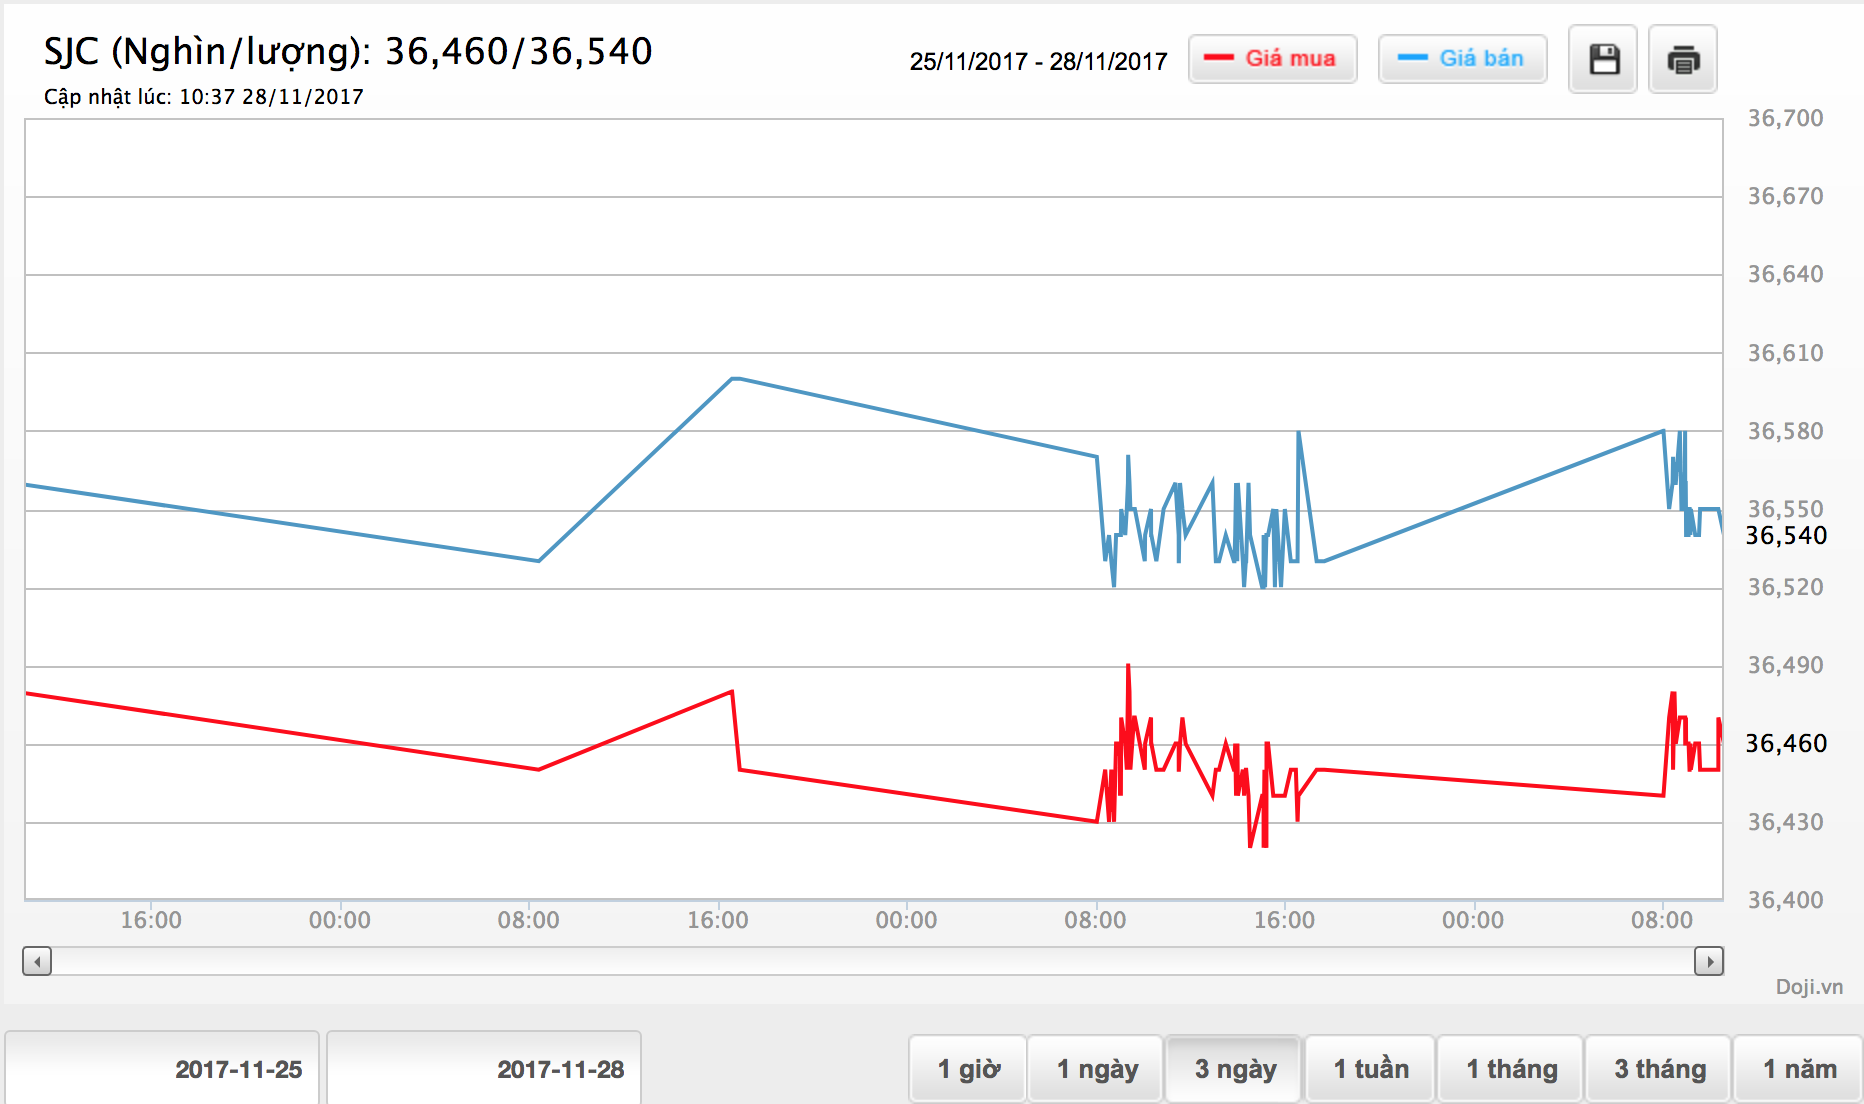Viewport: 1864px width, 1104px height.
Task: Select the 1 tuần range
Action: 1371,1069
